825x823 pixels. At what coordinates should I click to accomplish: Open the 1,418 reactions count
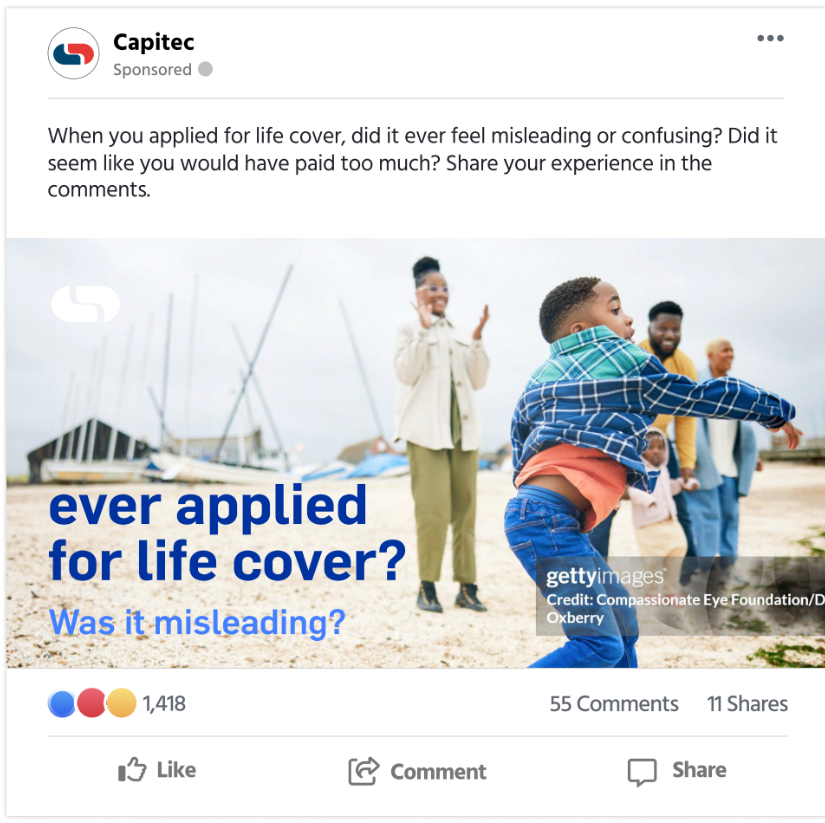[164, 704]
